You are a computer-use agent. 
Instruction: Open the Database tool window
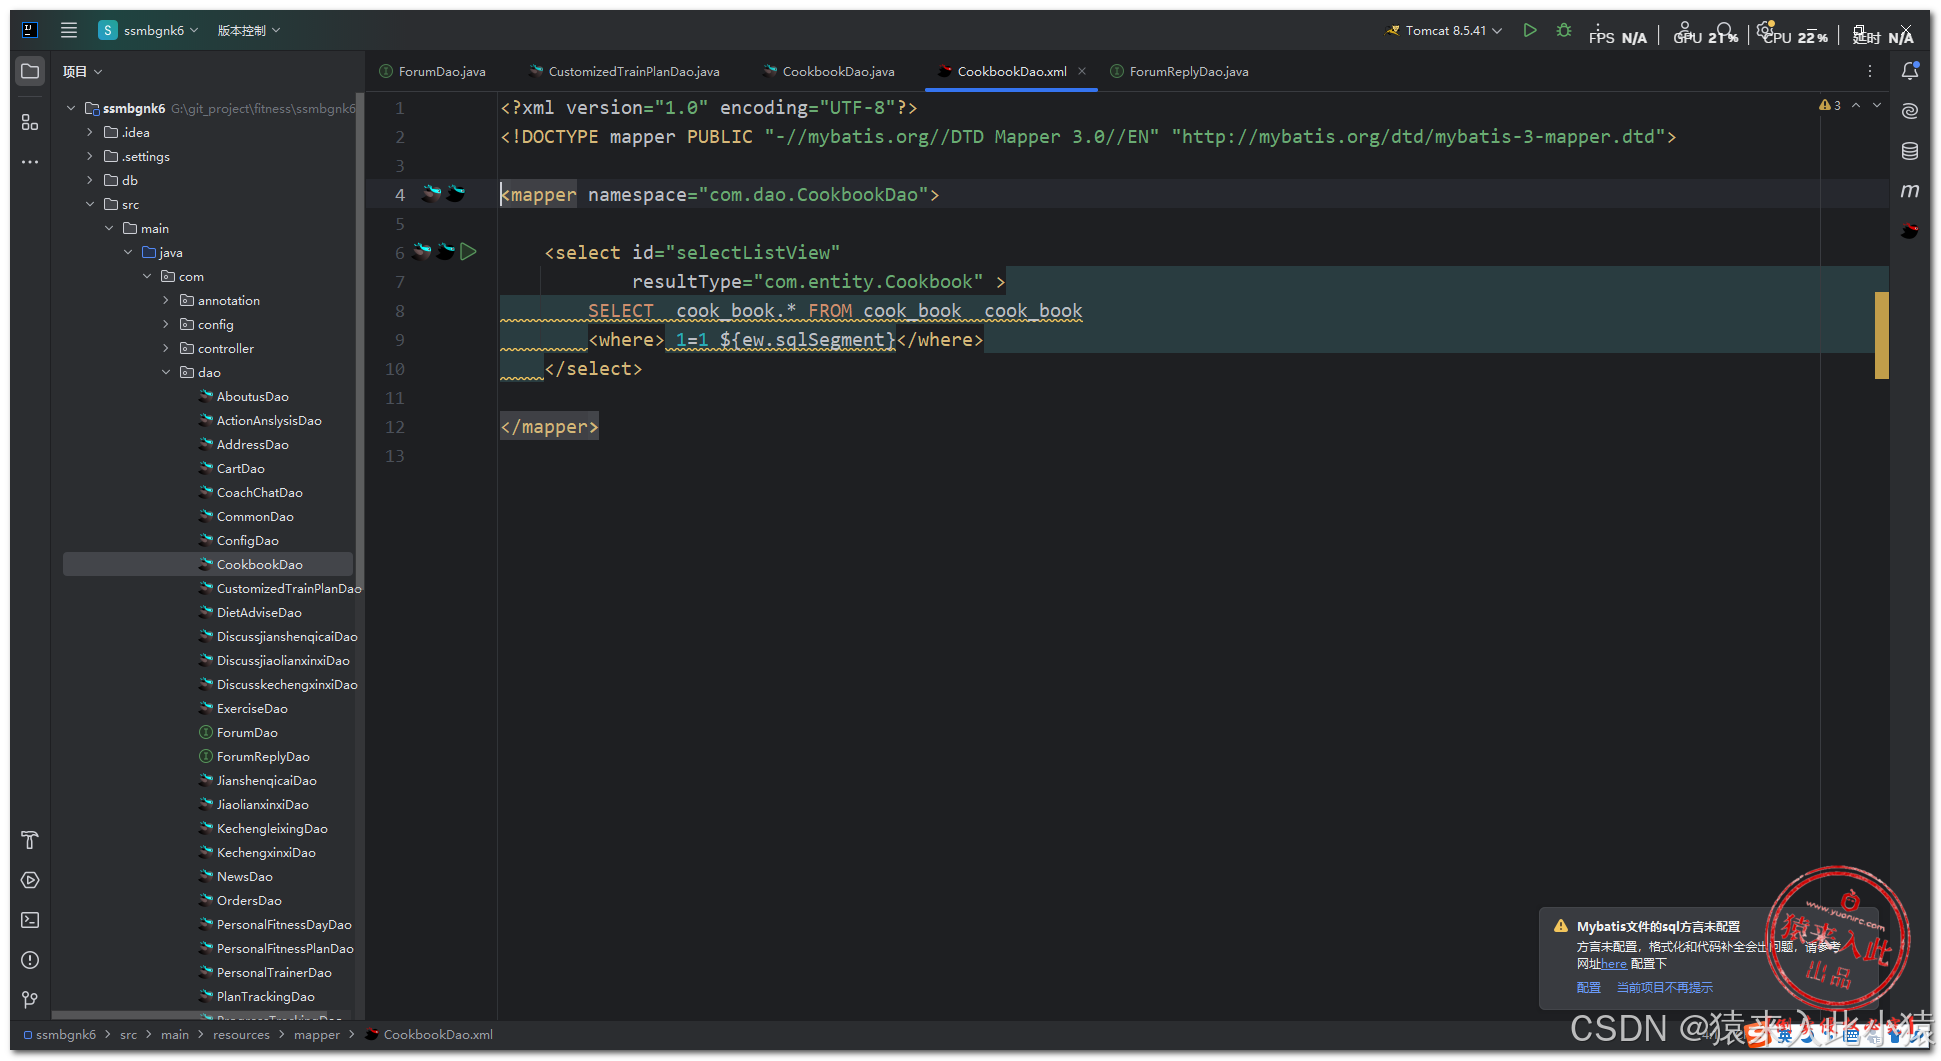tap(1910, 151)
